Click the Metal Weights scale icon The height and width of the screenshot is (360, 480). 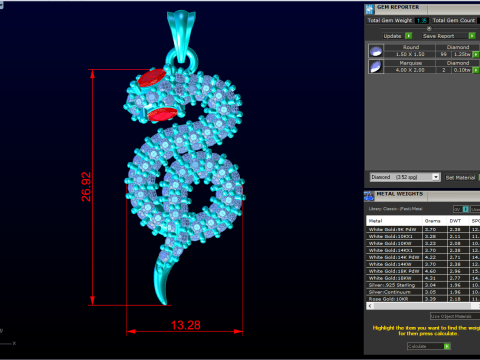[369, 196]
